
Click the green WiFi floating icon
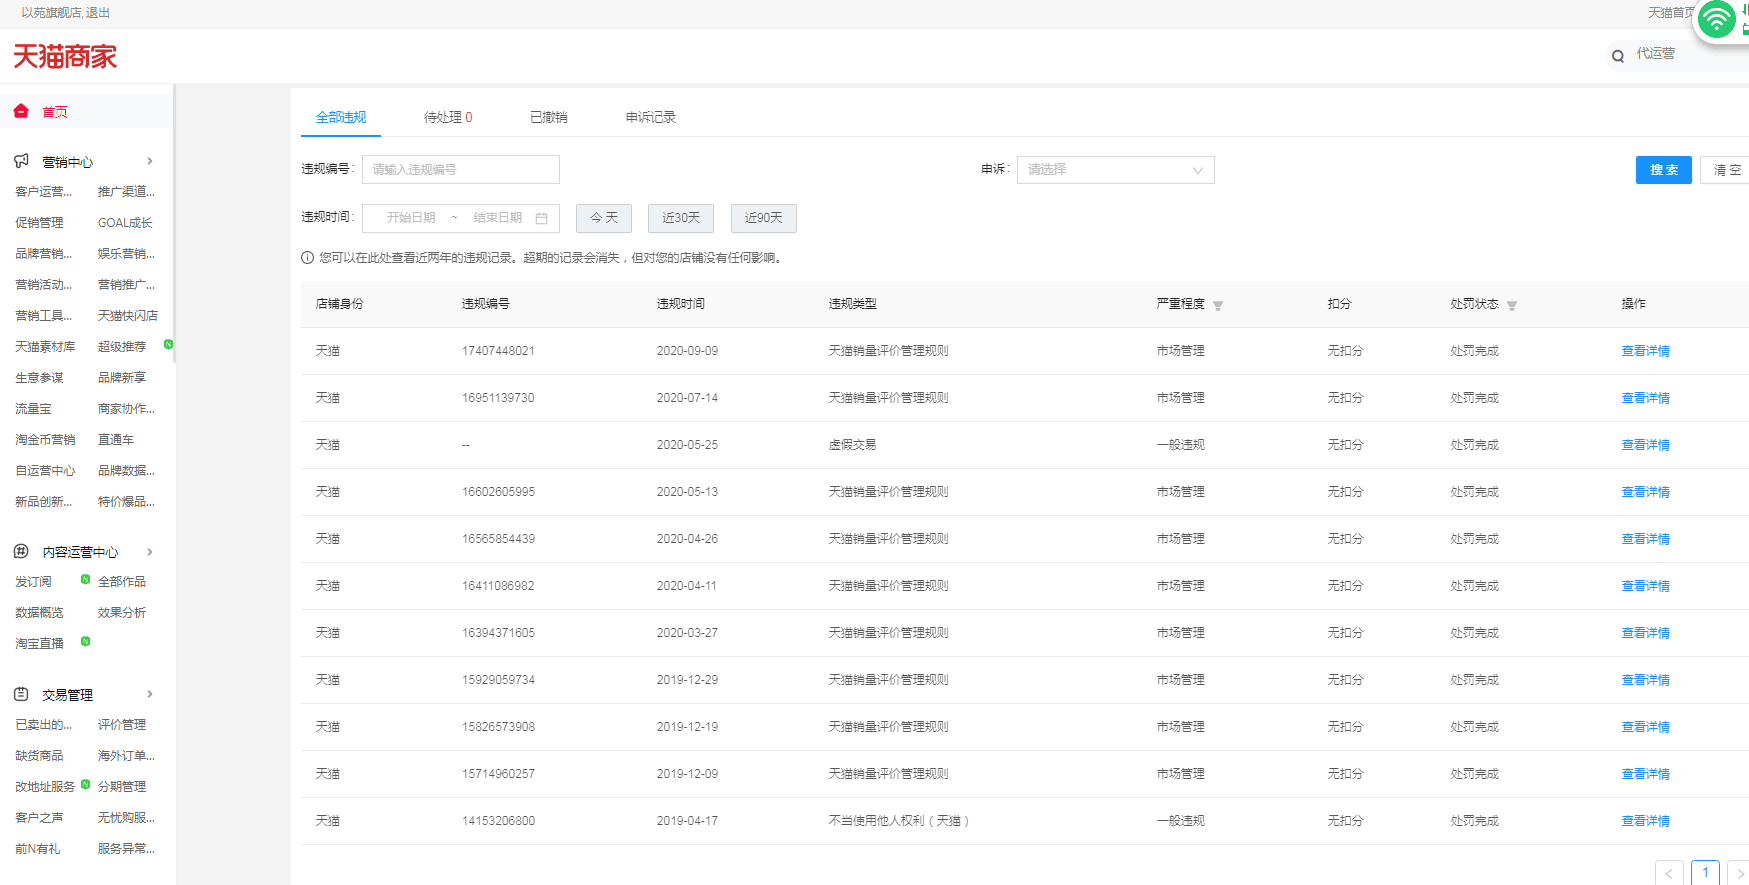[x=1717, y=20]
